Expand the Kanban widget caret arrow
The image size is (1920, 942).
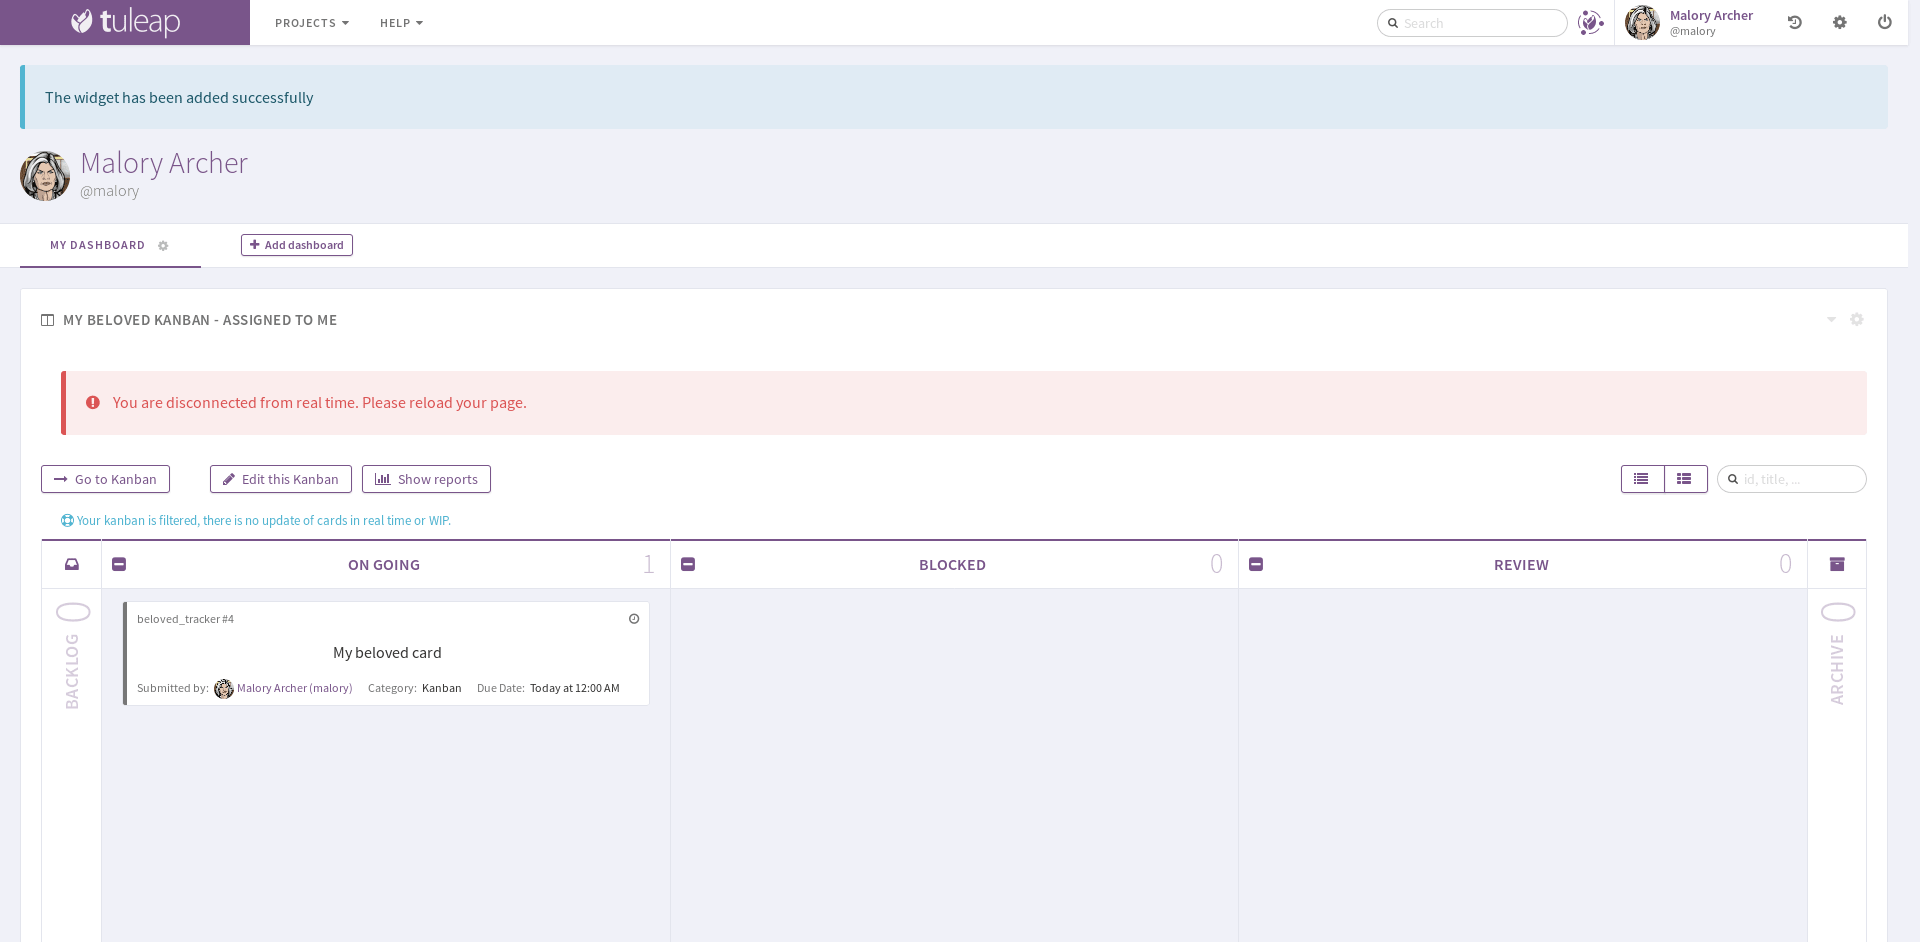coord(1831,319)
